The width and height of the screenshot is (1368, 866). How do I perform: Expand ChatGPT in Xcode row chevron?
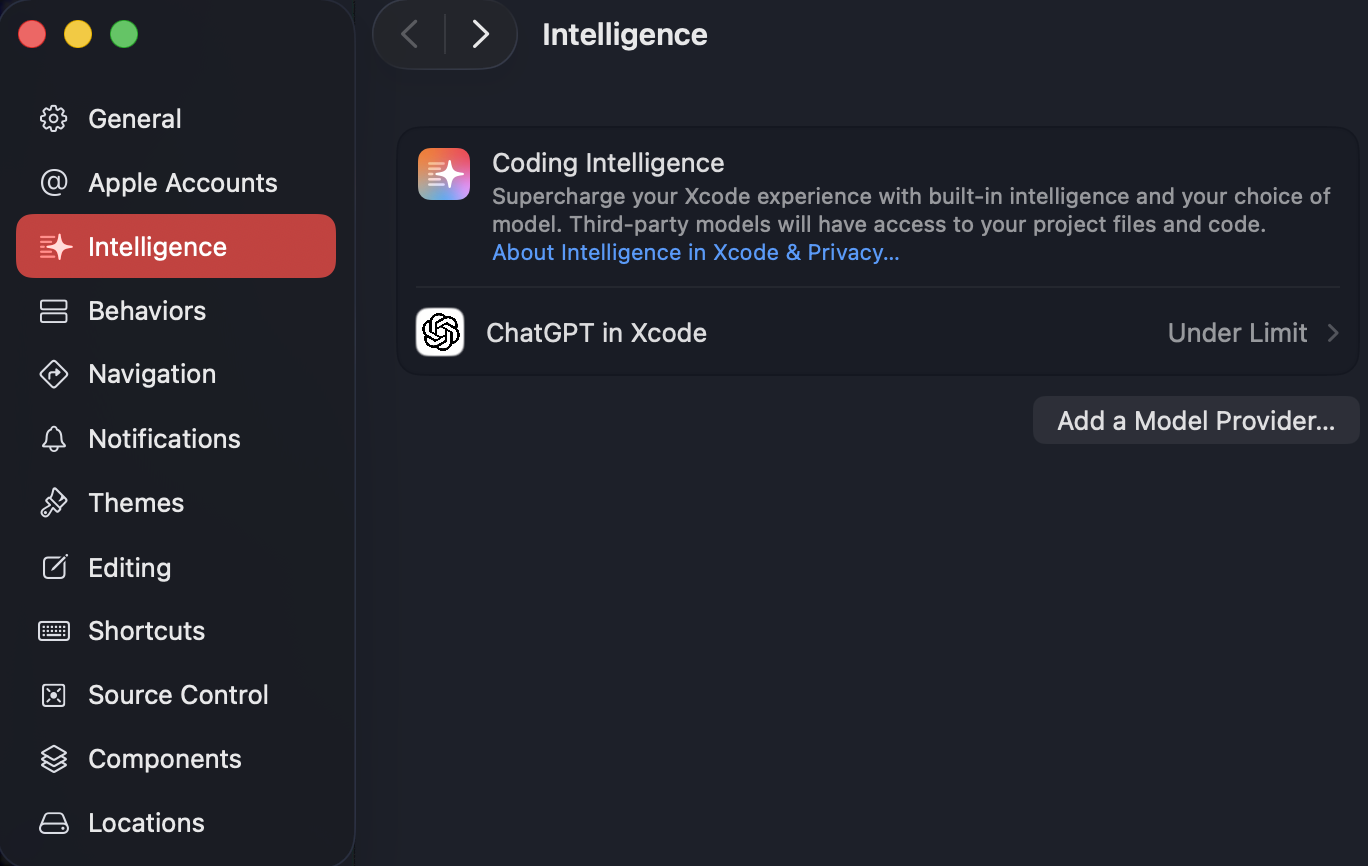(1333, 333)
